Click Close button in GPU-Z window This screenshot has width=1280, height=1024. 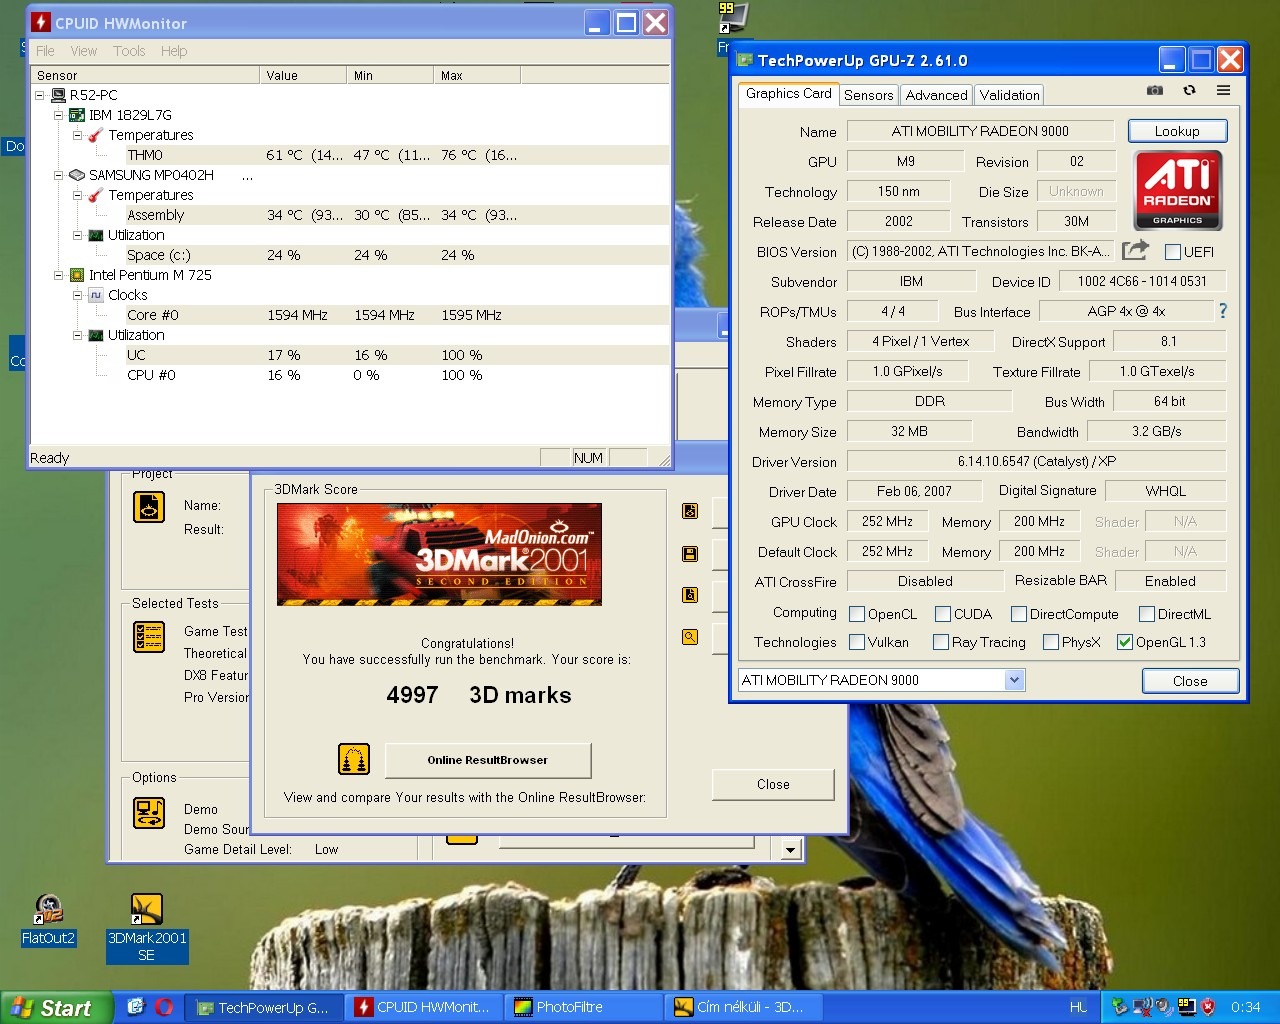coord(1190,681)
